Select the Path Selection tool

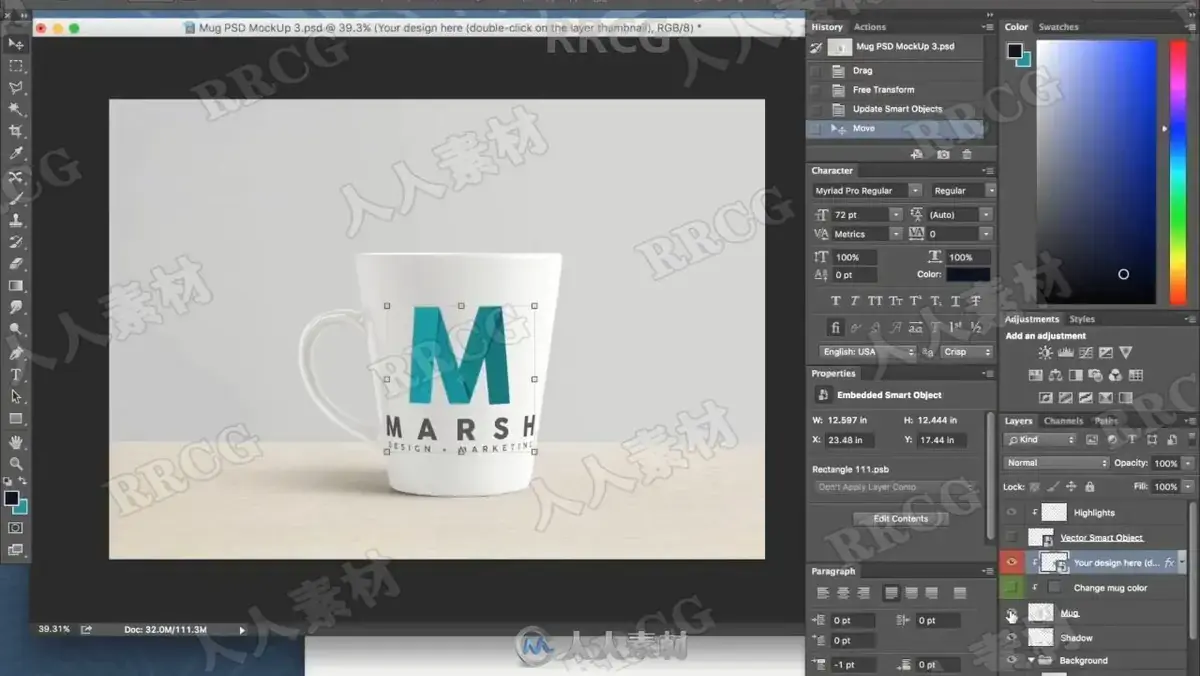tap(16, 397)
